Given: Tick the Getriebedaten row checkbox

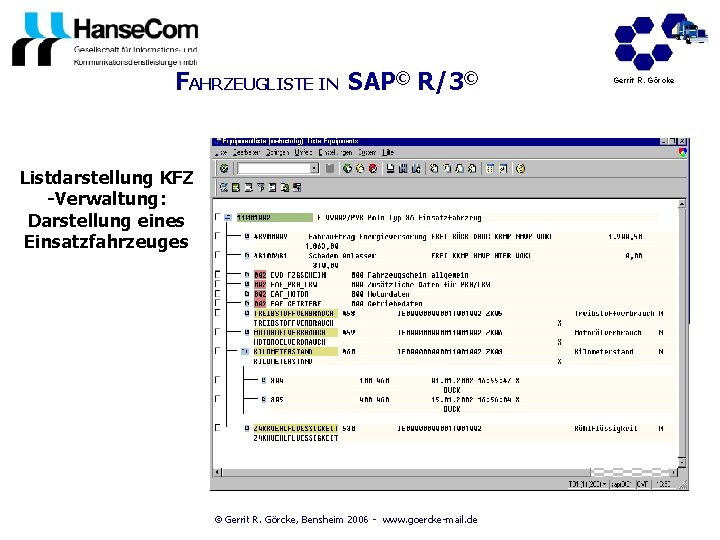Looking at the screenshot, I should click(218, 303).
